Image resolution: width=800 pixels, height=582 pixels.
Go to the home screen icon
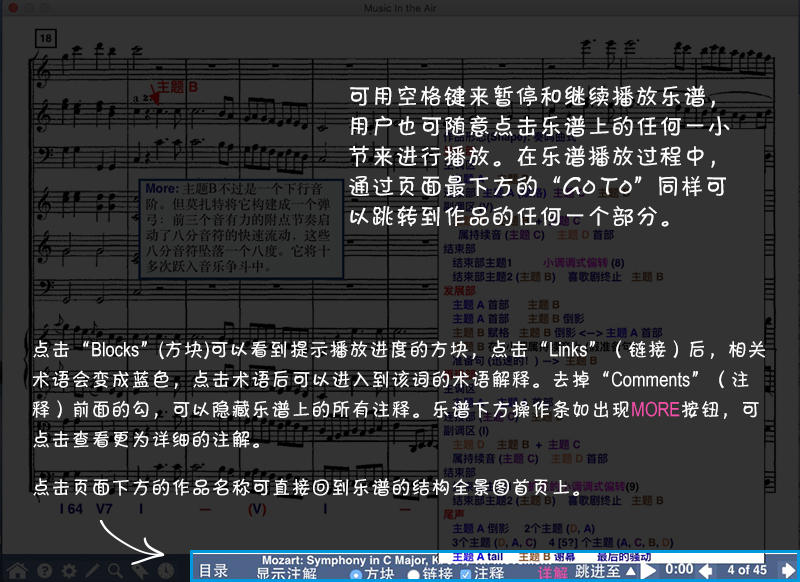click(17, 570)
